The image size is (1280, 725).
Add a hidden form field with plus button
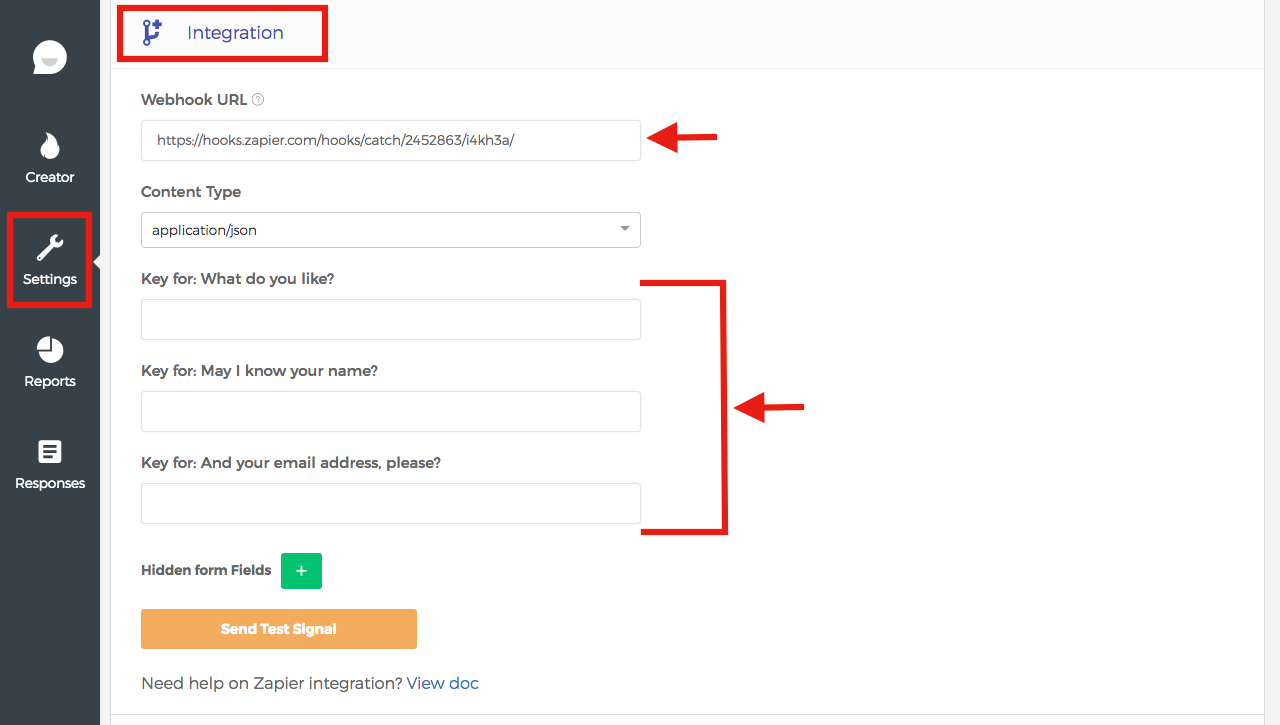click(x=301, y=570)
